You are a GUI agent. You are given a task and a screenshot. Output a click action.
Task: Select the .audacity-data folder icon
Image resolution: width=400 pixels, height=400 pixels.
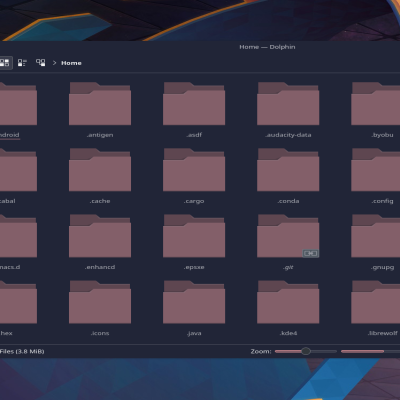click(x=288, y=104)
